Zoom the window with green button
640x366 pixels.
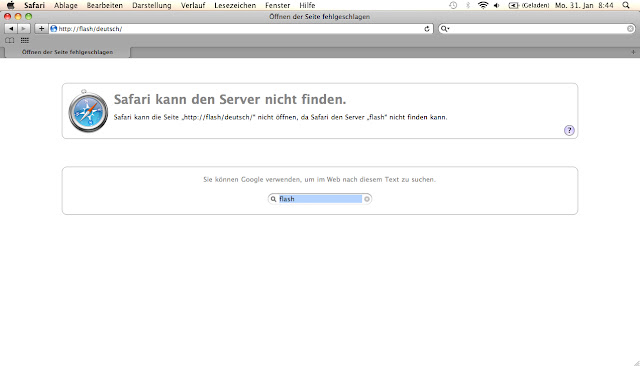[29, 16]
